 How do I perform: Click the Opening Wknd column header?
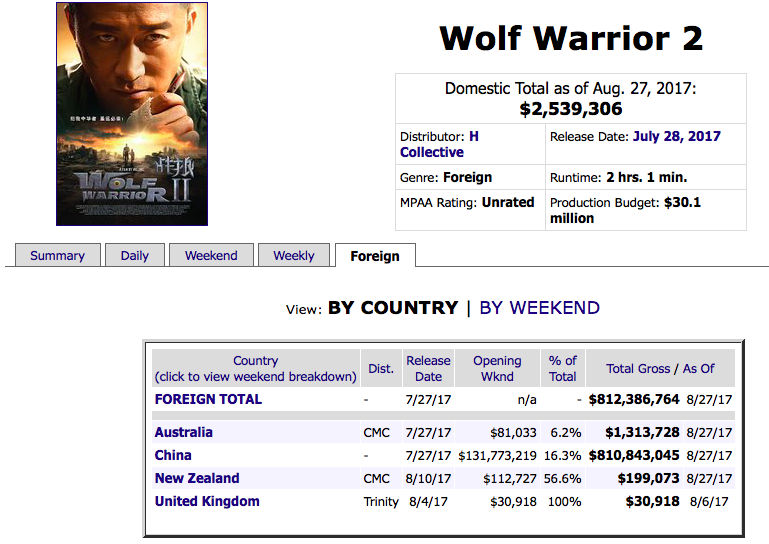[497, 368]
